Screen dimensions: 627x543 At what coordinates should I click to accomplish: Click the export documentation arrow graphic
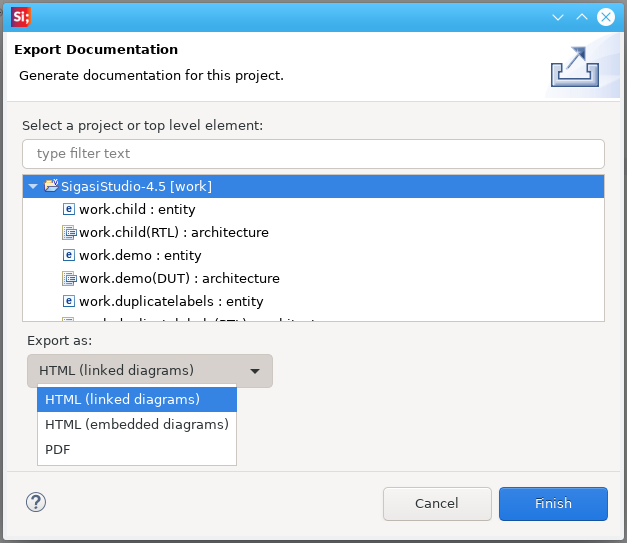click(x=575, y=66)
